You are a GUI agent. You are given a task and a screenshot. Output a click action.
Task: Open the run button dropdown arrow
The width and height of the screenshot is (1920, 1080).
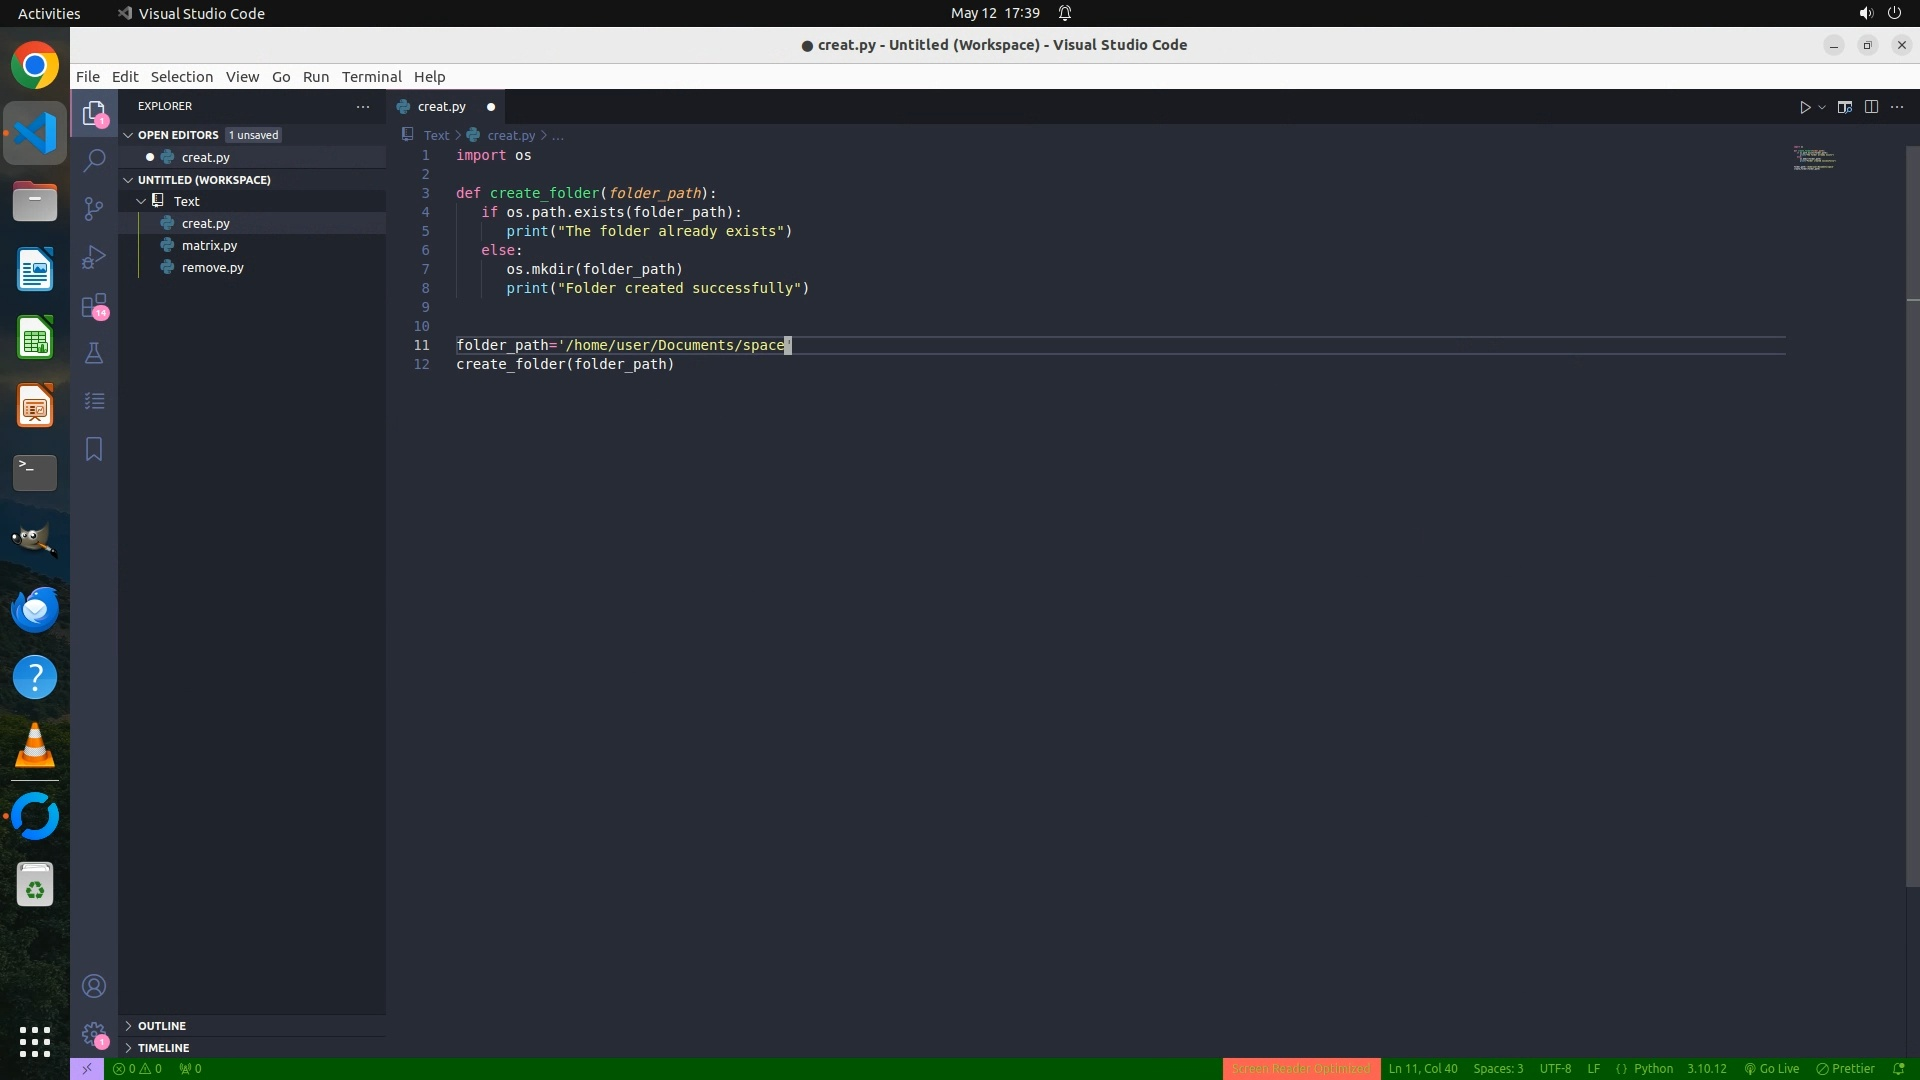(1822, 107)
